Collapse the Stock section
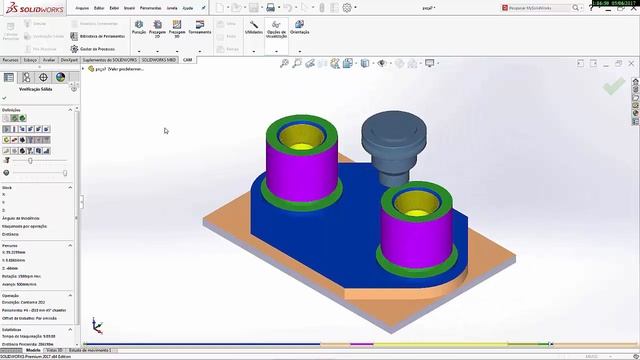Image resolution: width=640 pixels, height=360 pixels. pos(70,187)
